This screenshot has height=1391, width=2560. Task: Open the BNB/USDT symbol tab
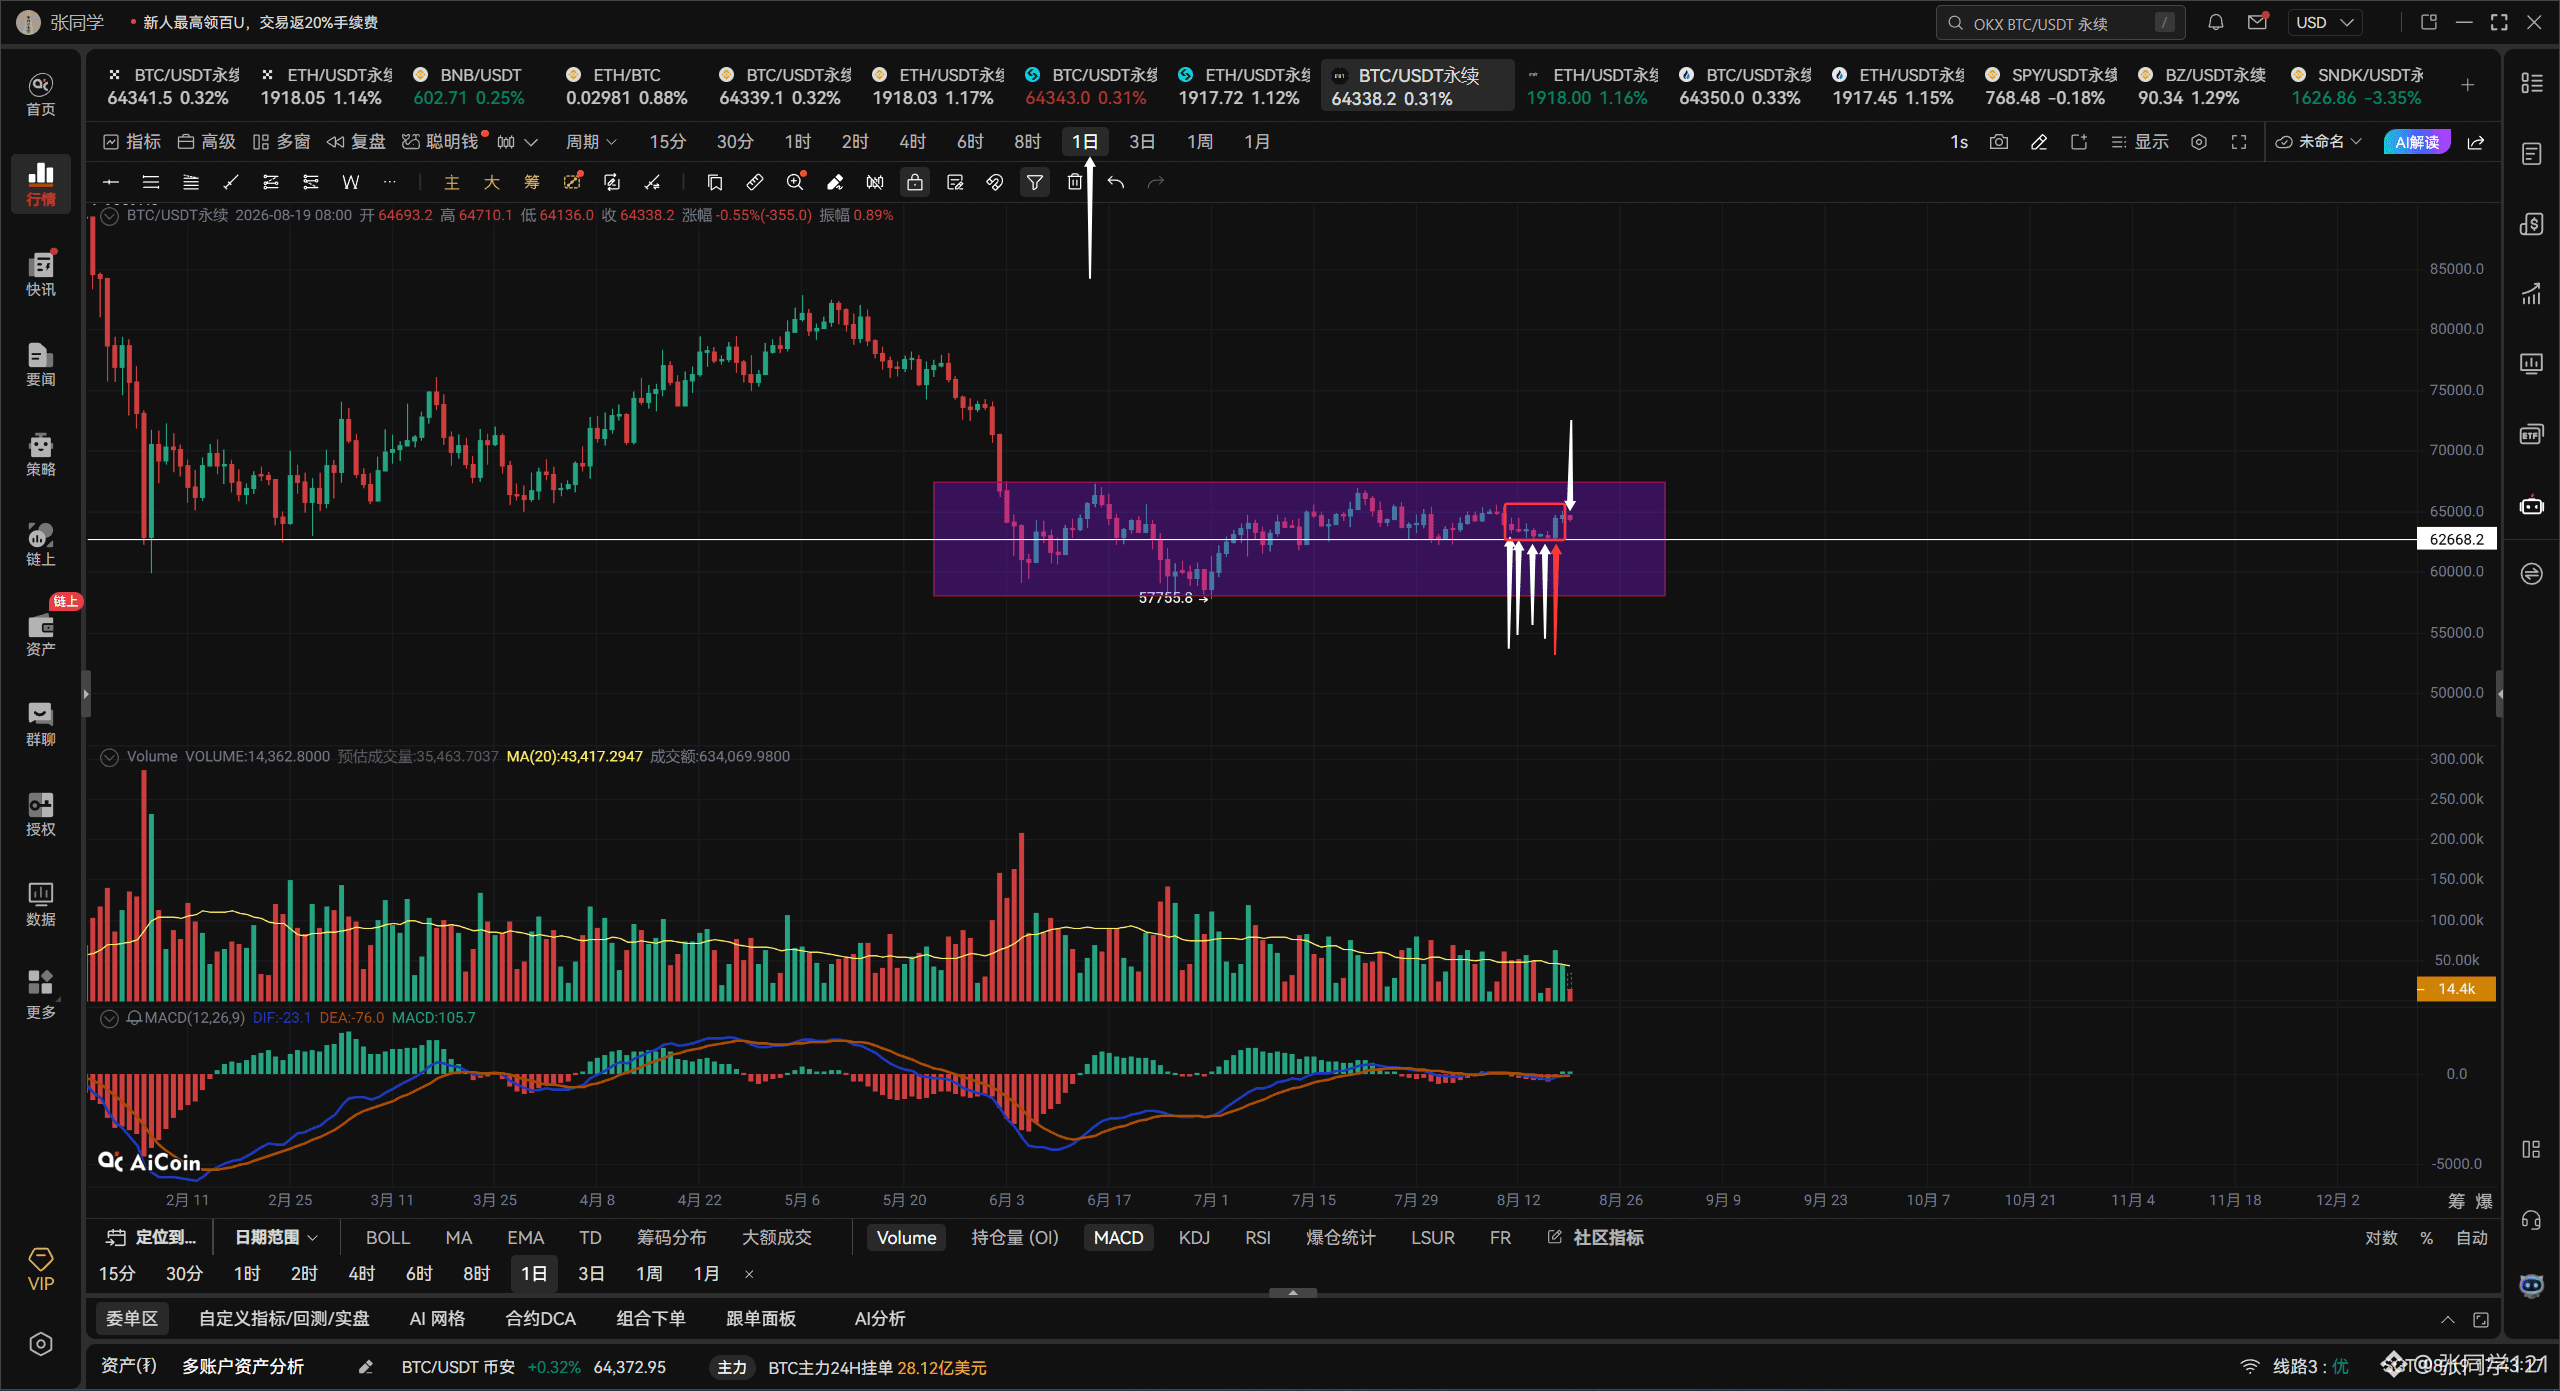tap(469, 86)
